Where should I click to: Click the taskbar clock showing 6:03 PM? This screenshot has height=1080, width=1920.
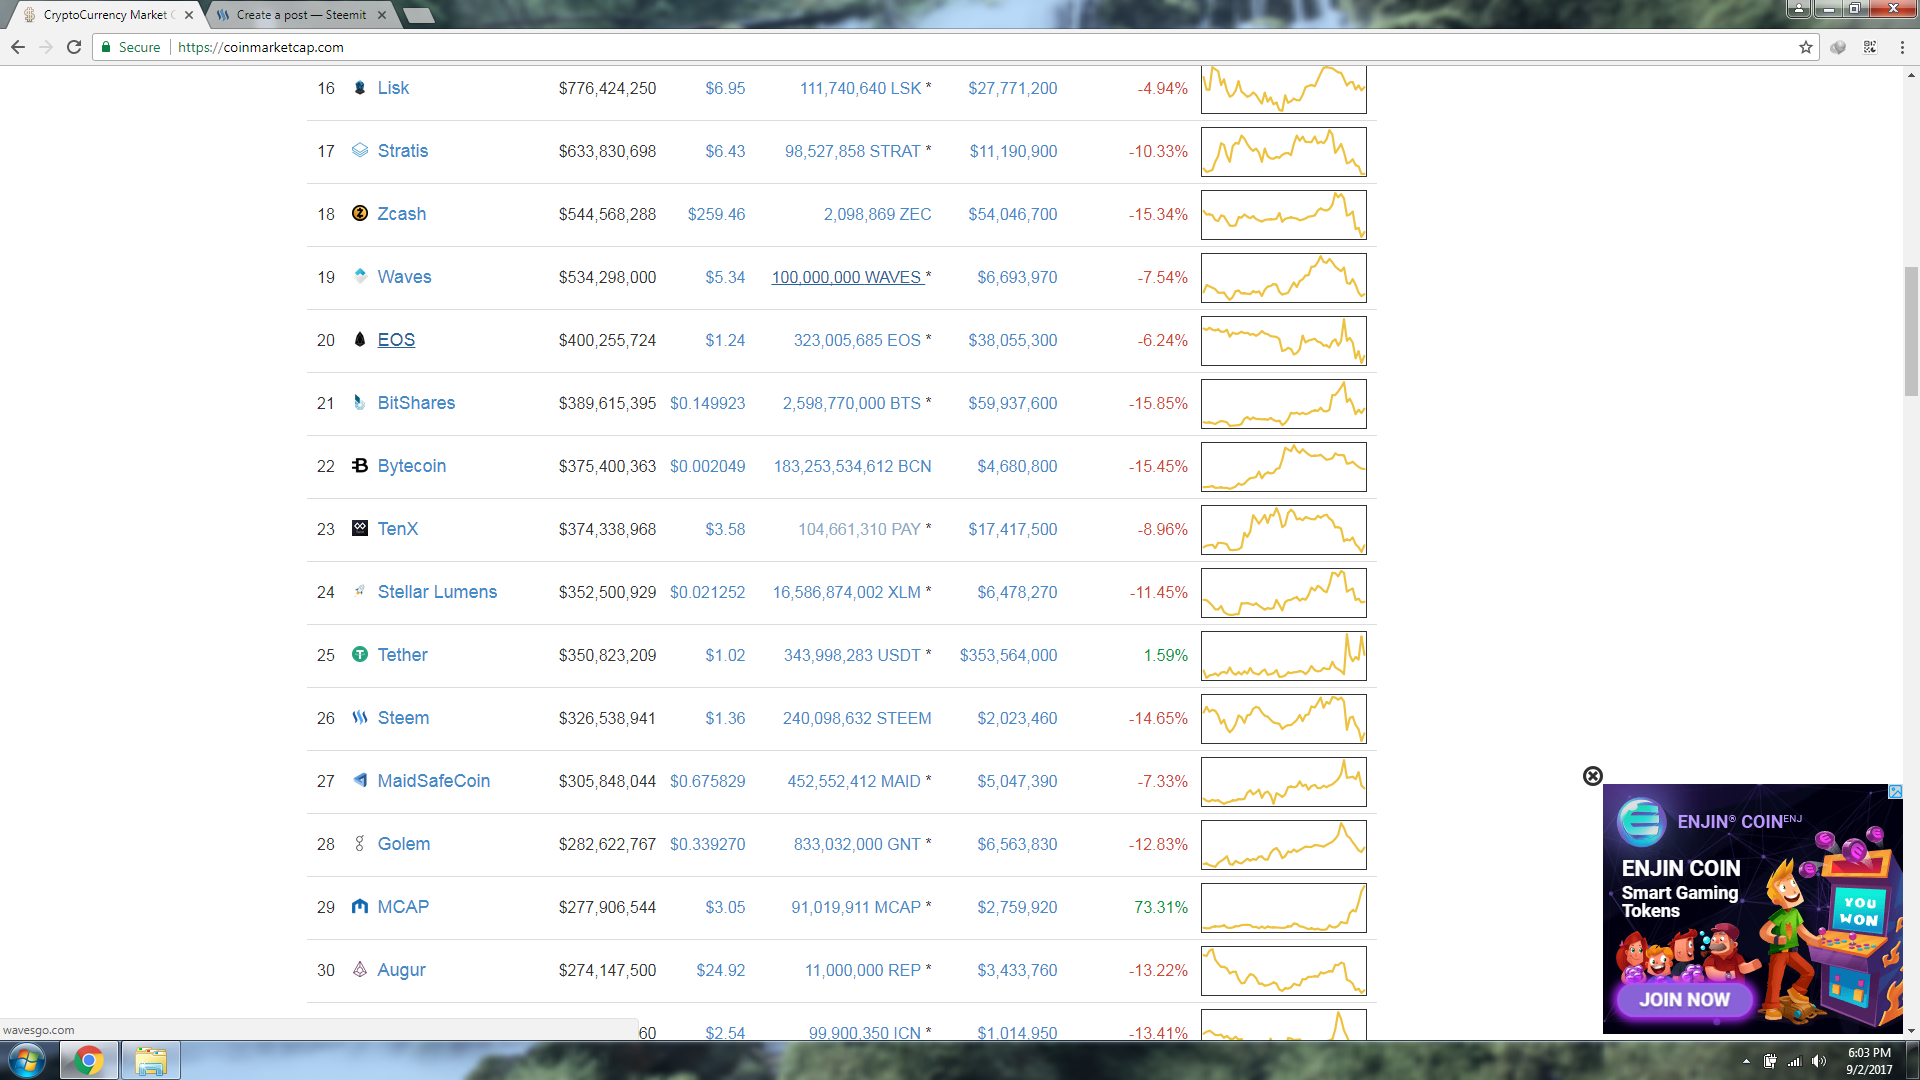click(x=1869, y=1061)
